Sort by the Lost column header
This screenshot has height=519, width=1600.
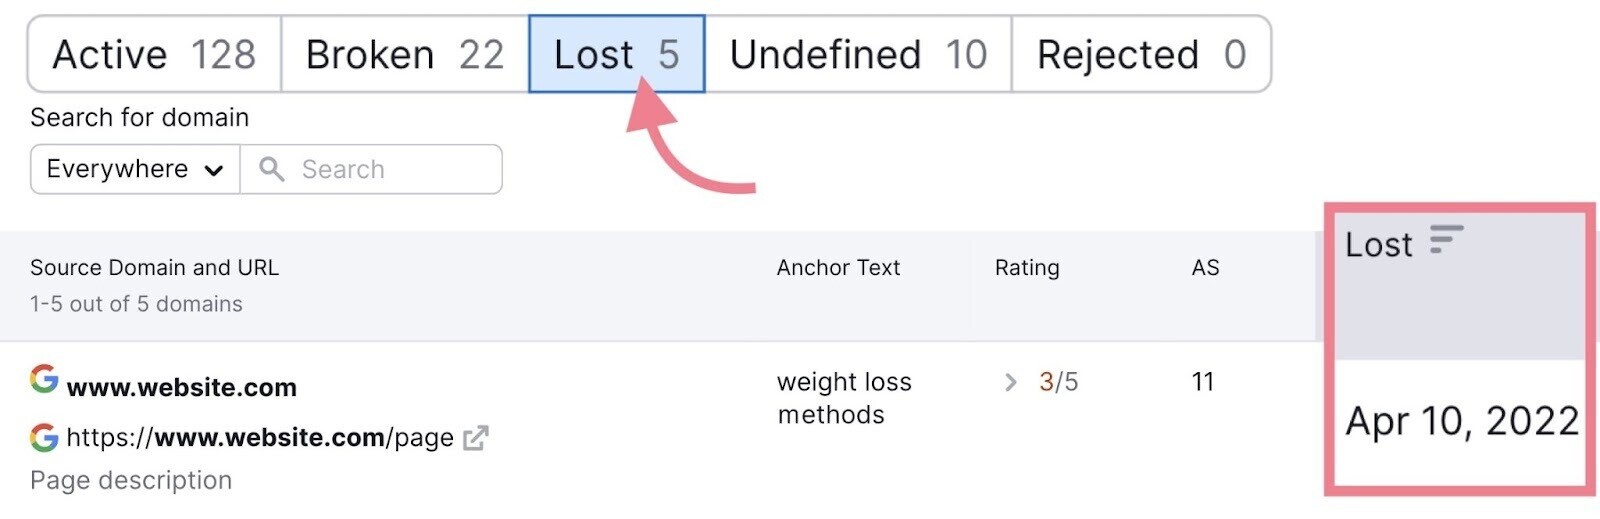[1378, 244]
